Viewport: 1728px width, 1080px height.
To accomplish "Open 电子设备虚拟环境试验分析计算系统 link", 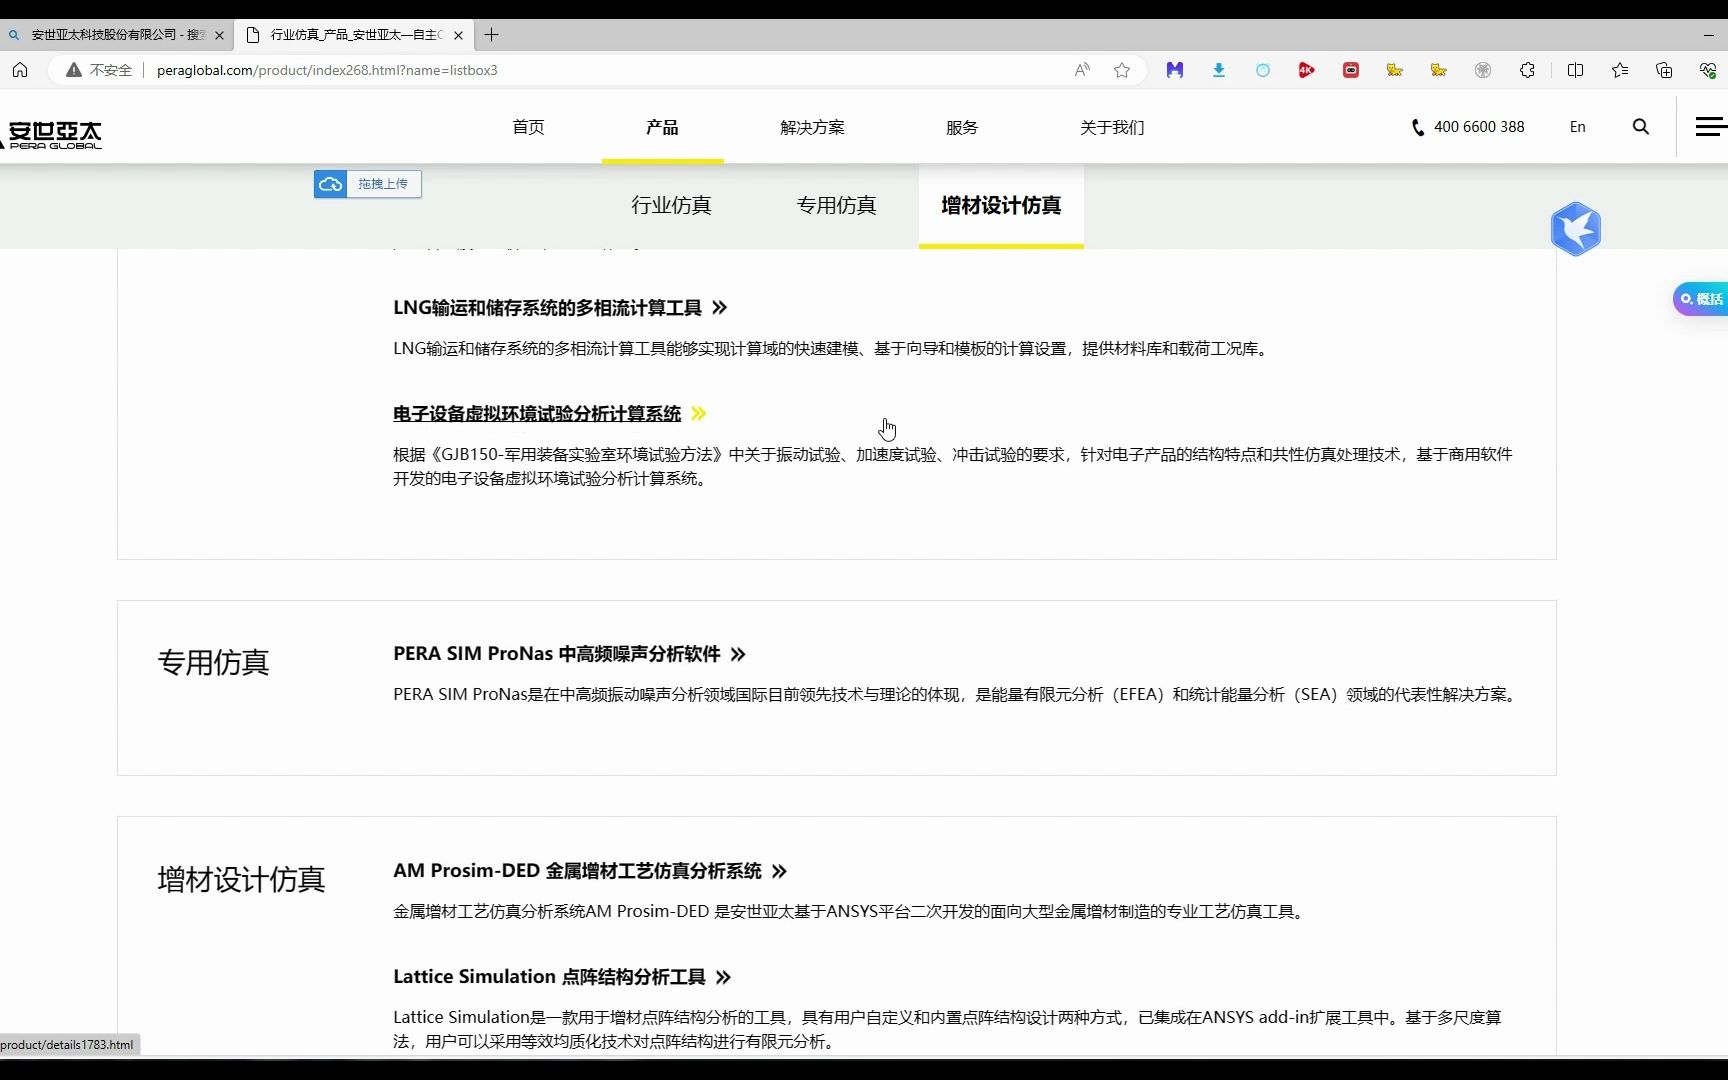I will 537,414.
